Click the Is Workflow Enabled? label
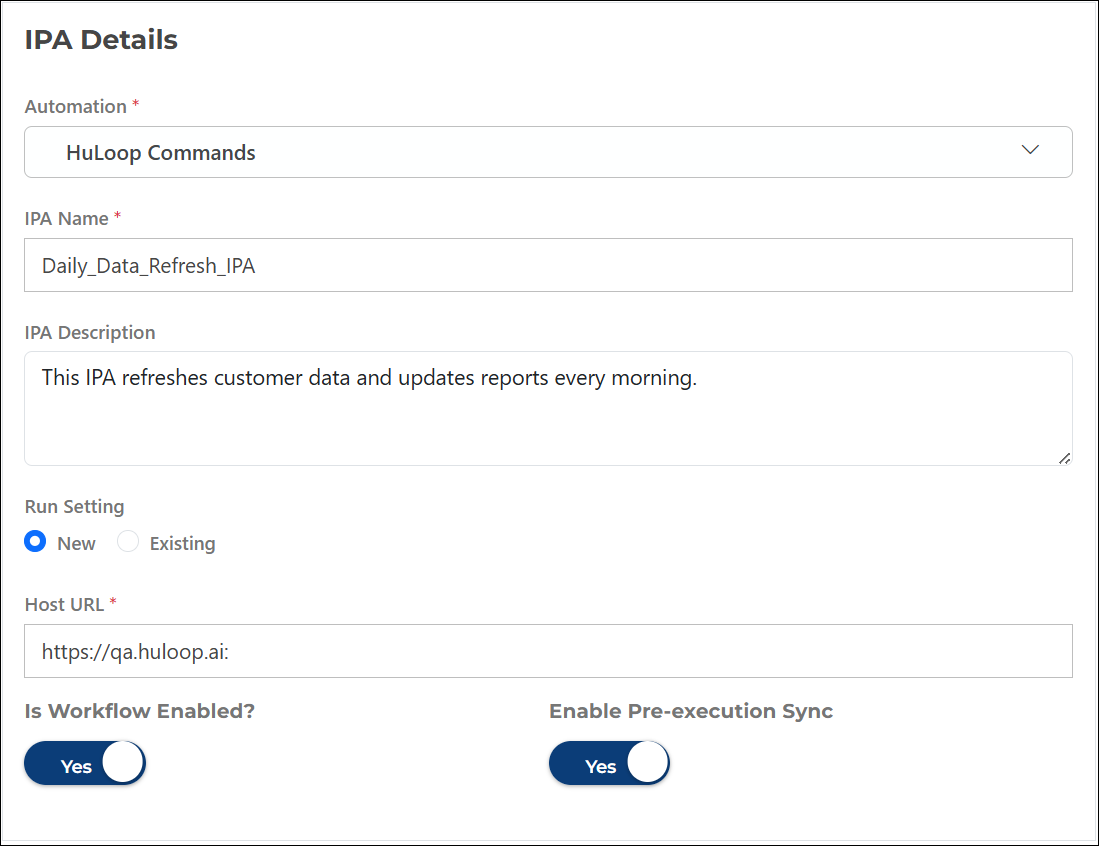 click(140, 712)
